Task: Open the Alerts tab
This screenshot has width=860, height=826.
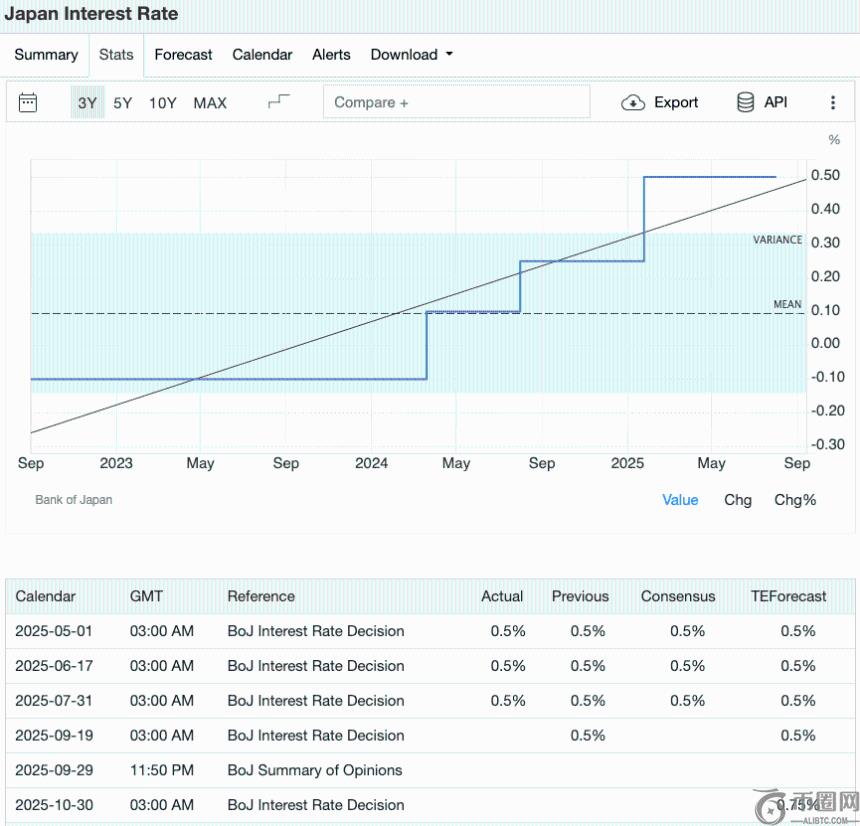Action: tap(331, 55)
